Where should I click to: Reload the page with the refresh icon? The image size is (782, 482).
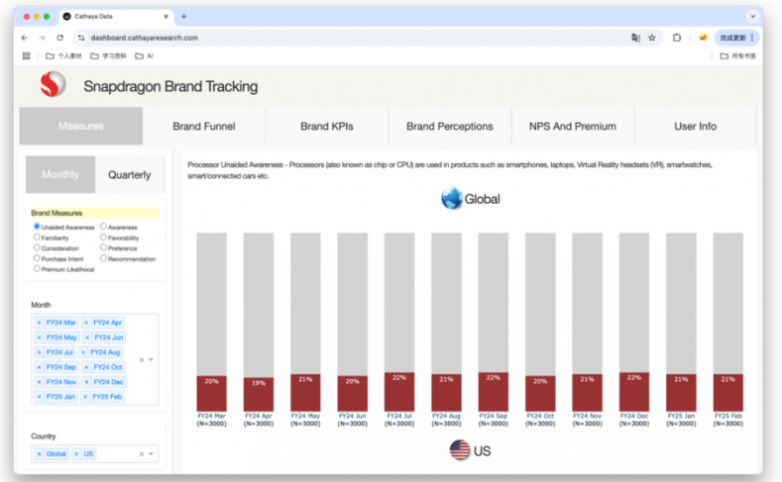59,37
